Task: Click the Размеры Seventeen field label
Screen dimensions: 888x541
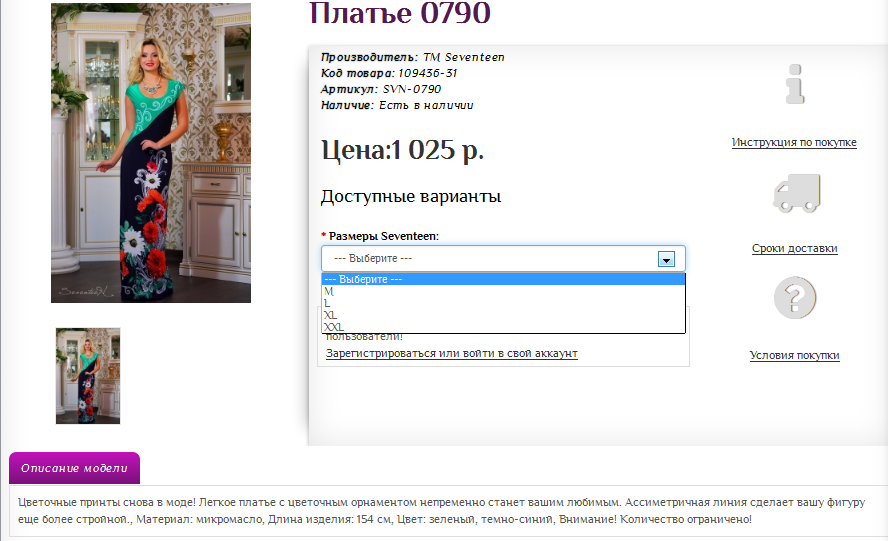Action: click(x=383, y=236)
